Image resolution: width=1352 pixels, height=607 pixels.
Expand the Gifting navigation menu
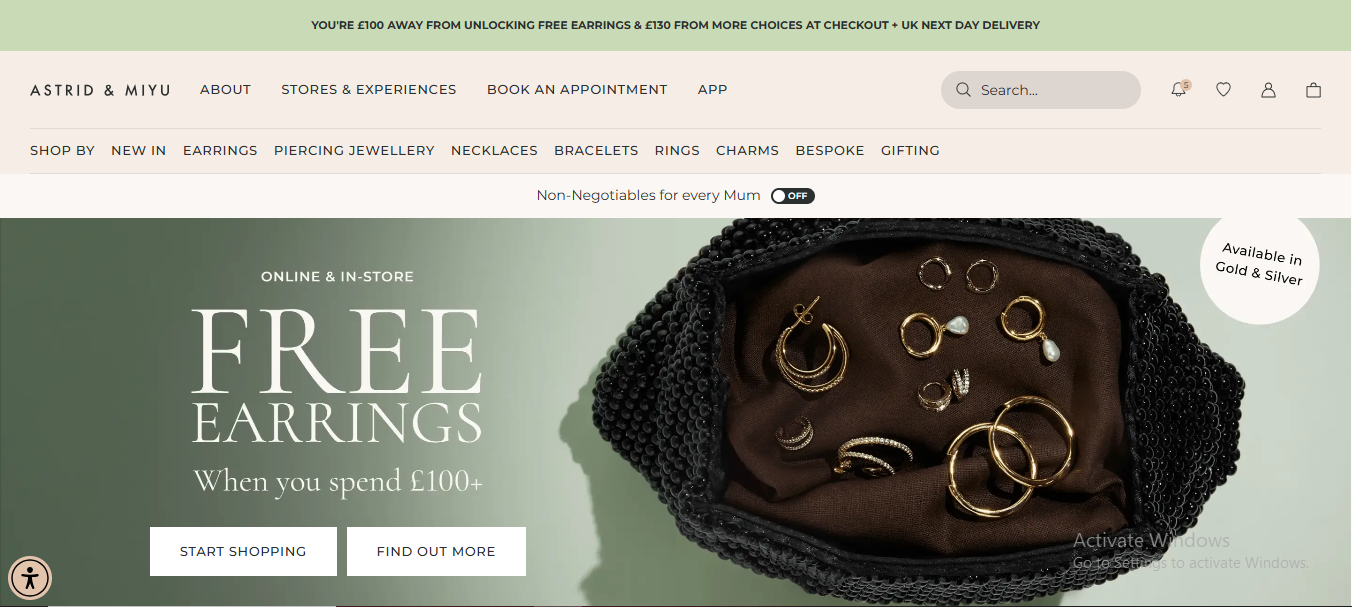click(910, 151)
